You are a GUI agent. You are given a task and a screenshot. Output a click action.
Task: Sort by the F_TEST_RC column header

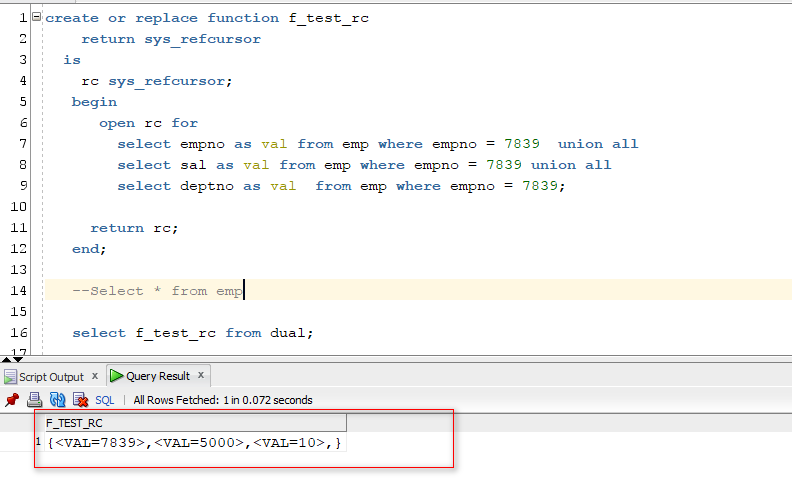(x=195, y=423)
